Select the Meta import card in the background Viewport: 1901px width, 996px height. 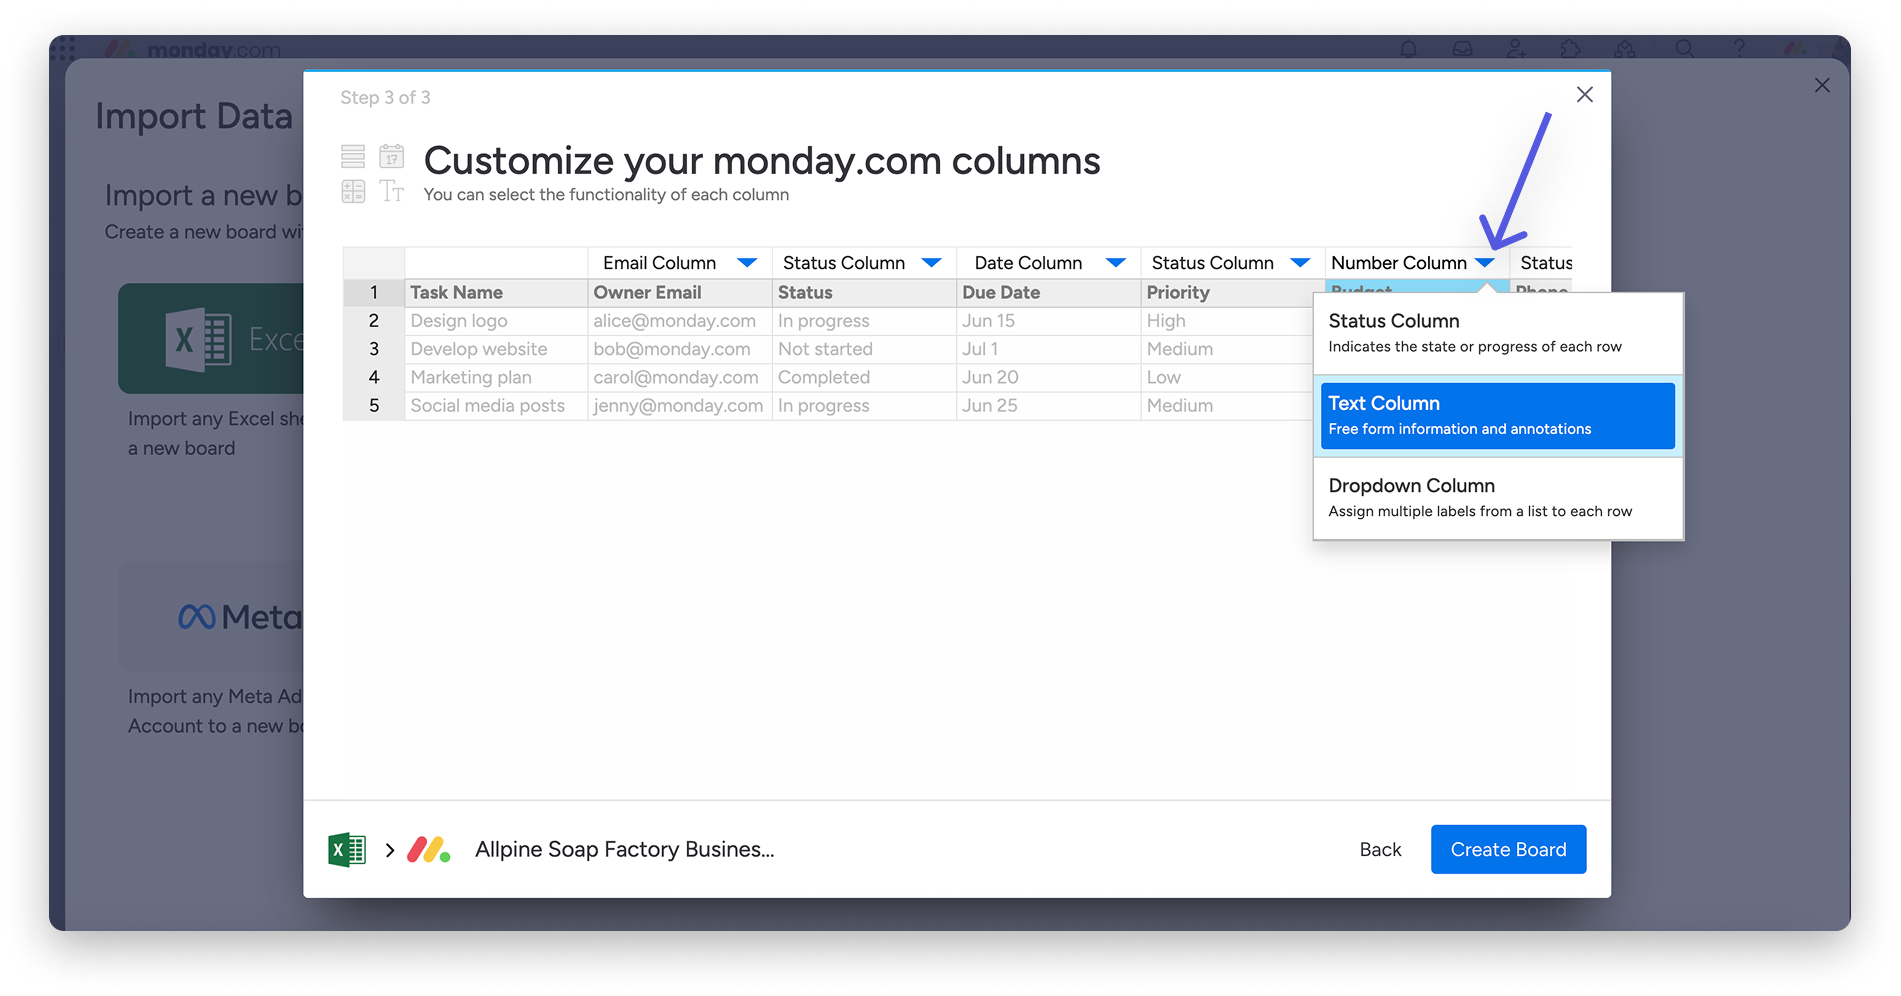point(211,616)
